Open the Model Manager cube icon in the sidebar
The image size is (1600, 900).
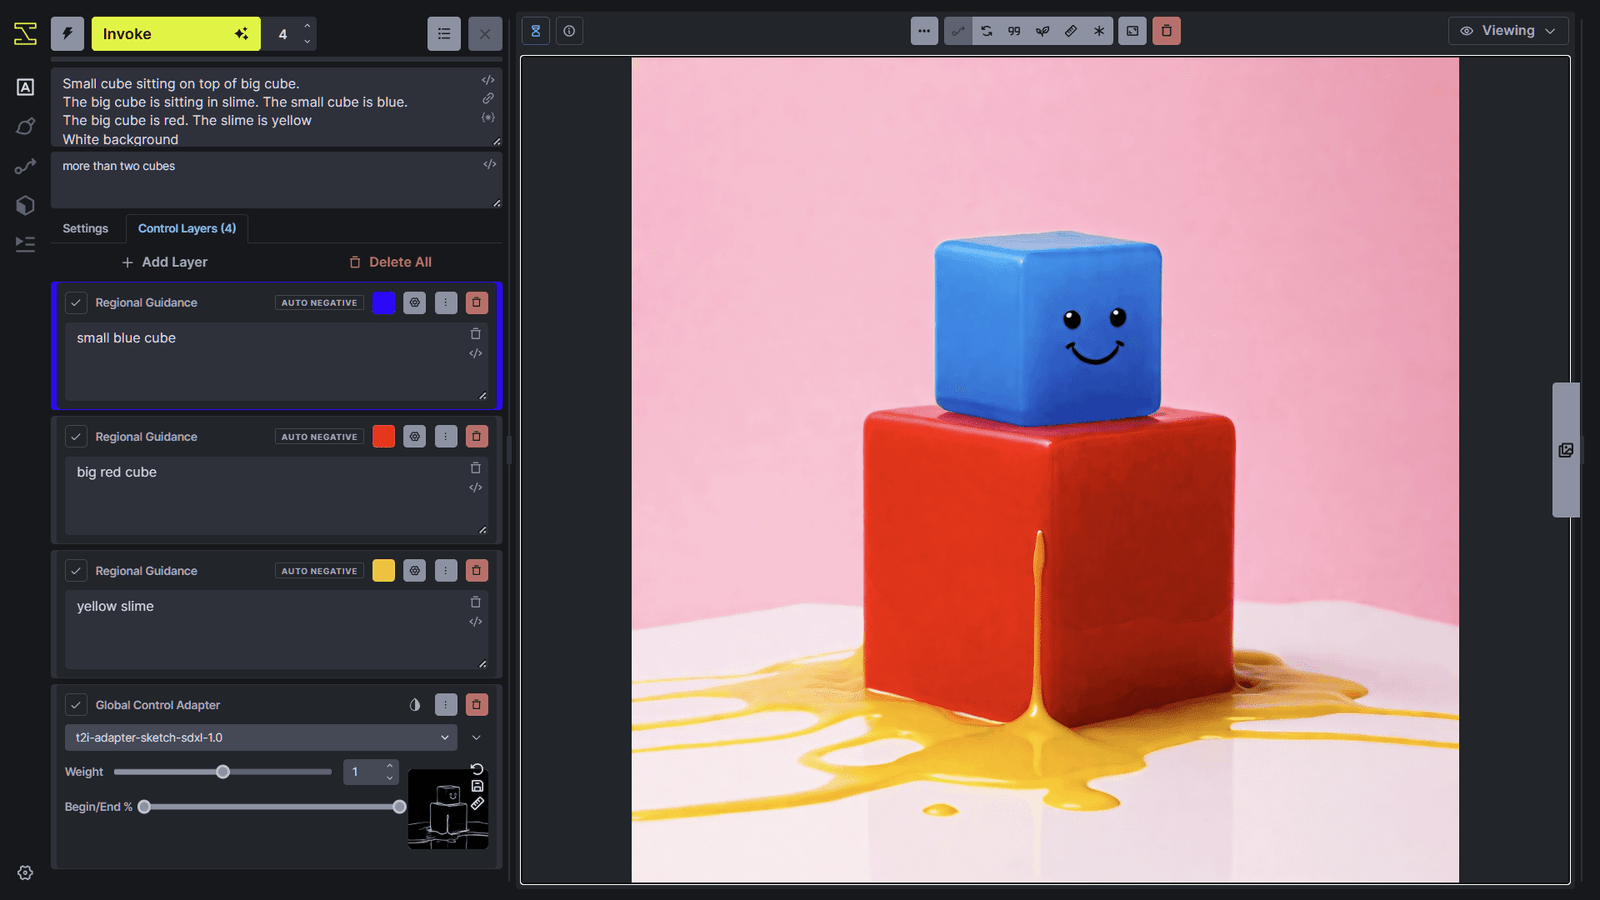pyautogui.click(x=26, y=205)
